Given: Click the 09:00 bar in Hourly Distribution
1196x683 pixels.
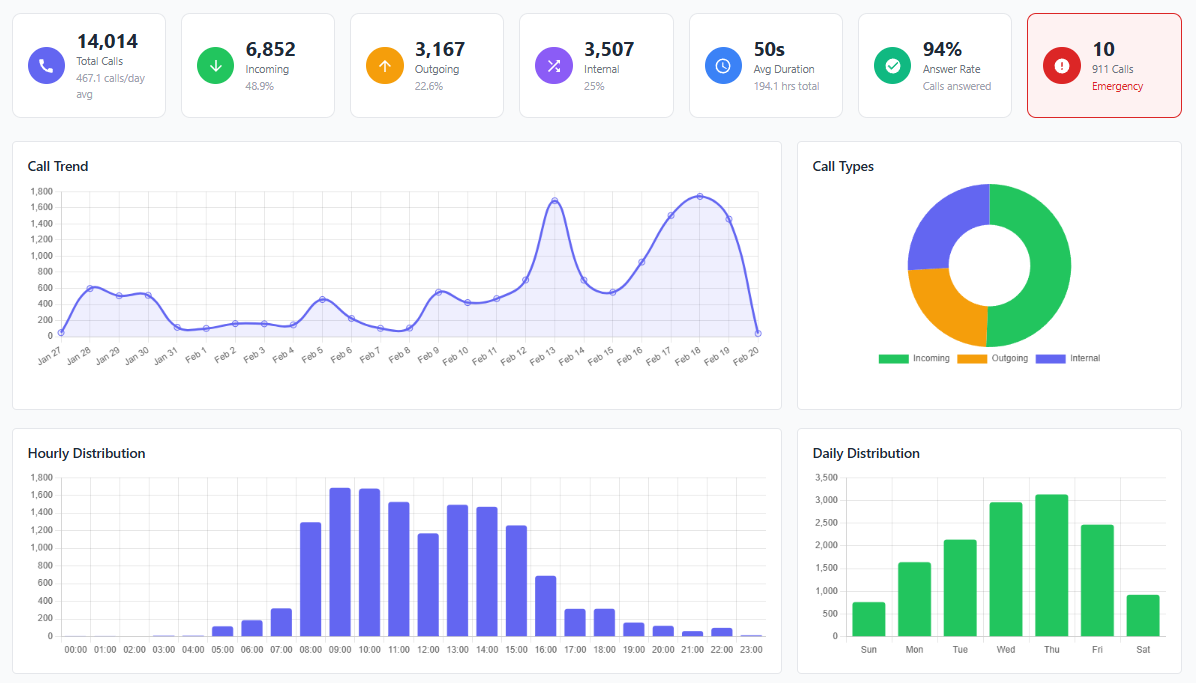Looking at the screenshot, I should (340, 562).
